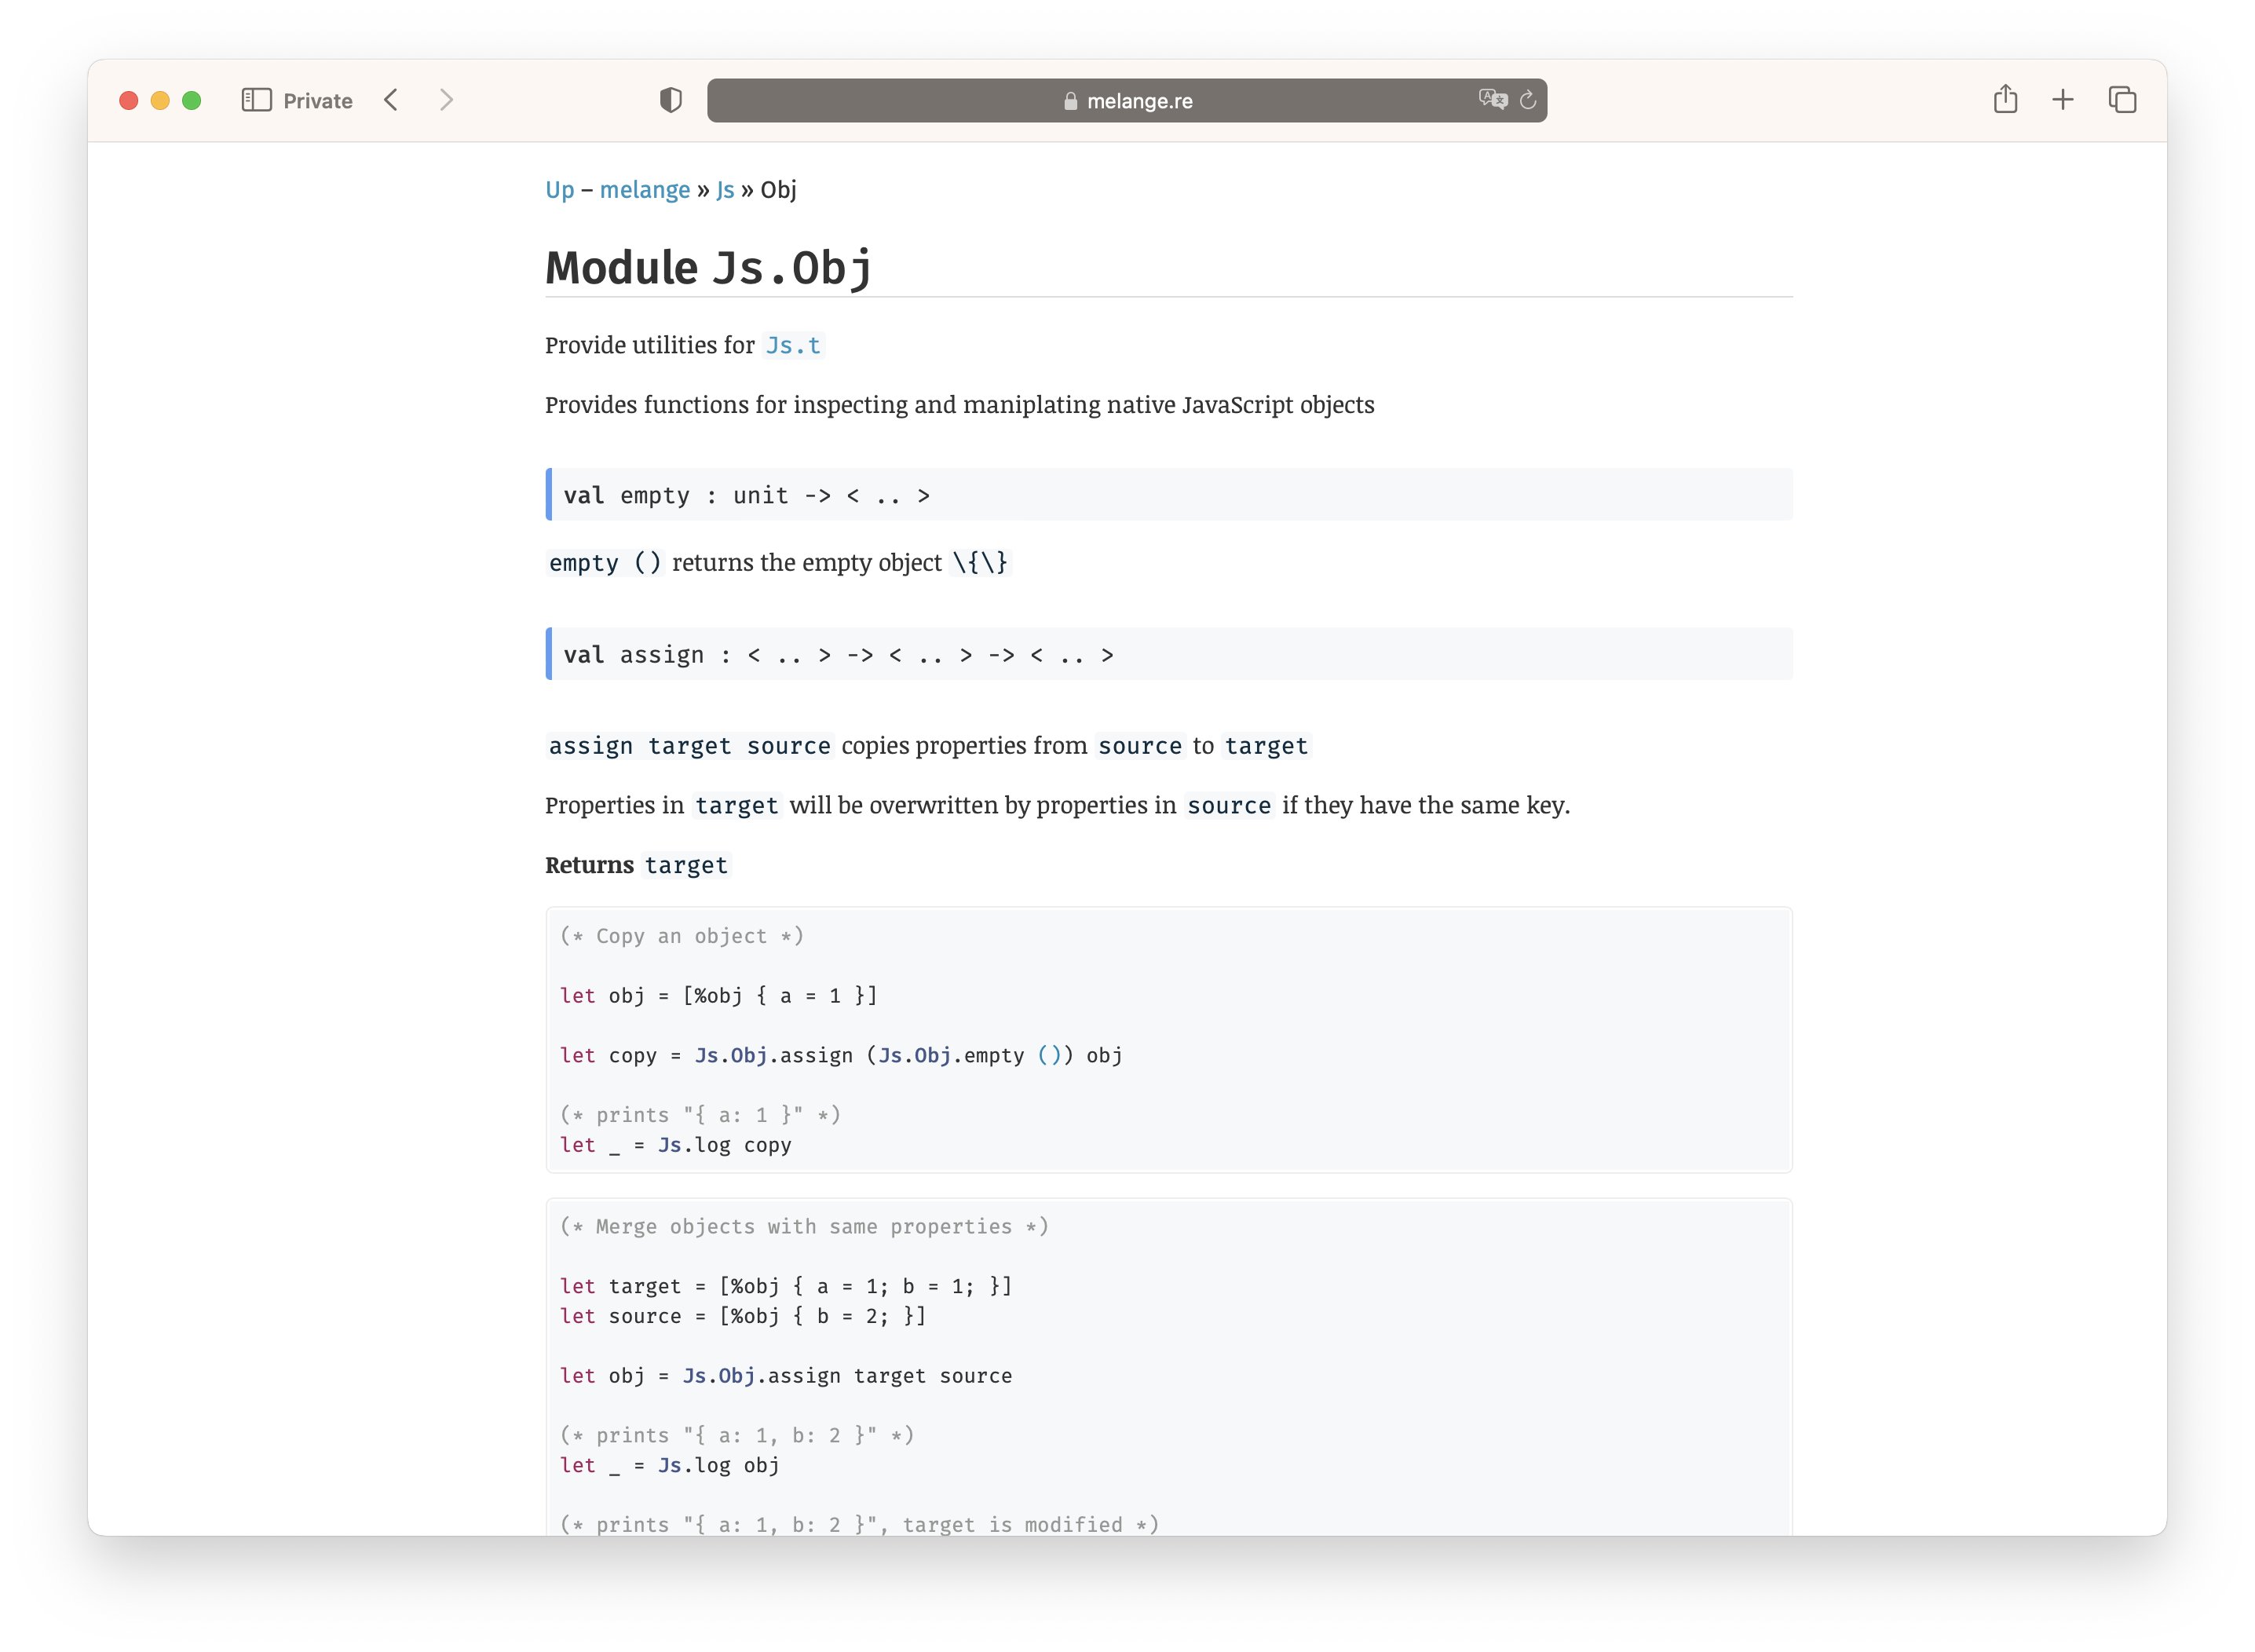This screenshot has height=1652, width=2255.
Task: Open the privacy shield report icon
Action: [671, 100]
